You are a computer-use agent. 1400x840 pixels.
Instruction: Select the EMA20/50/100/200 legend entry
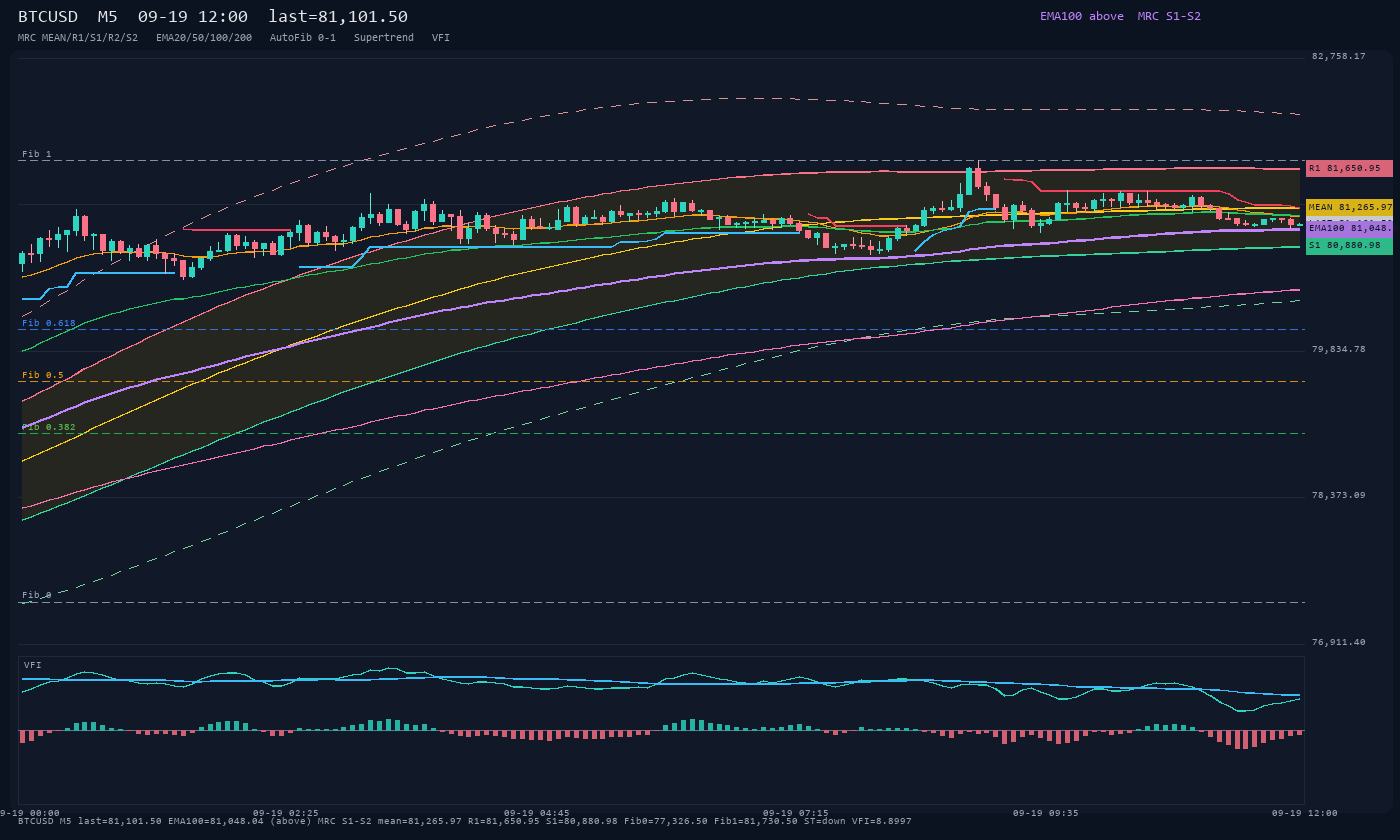pos(204,37)
